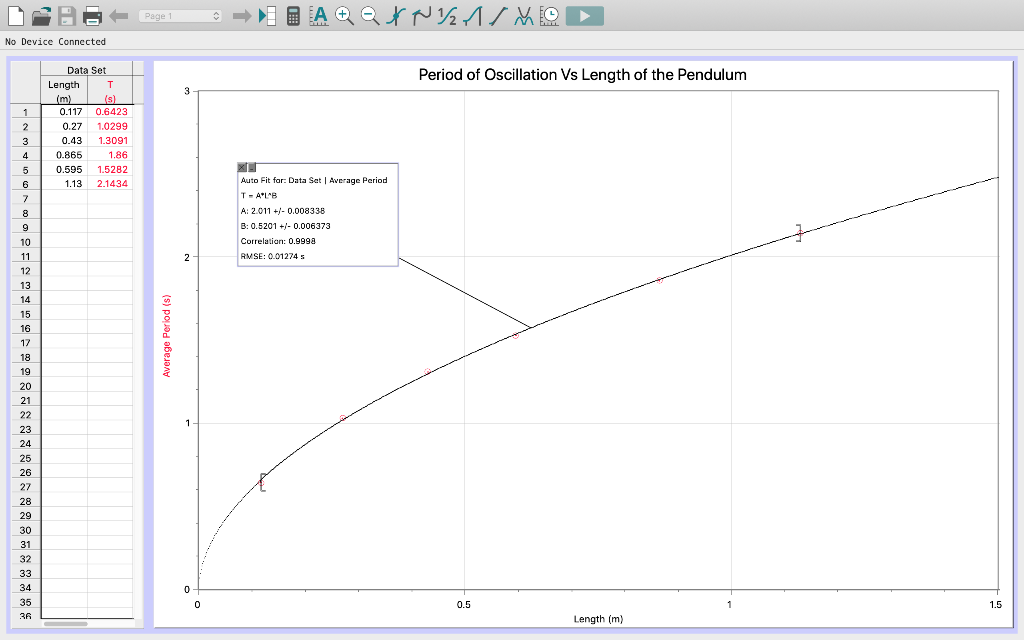Viewport: 1024px width, 640px height.
Task: Select the Examine tool
Action: [396, 15]
